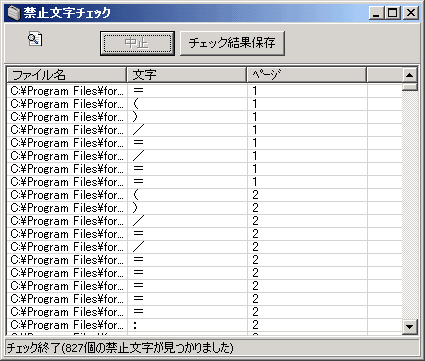Select the first row with （ on page 1
This screenshot has width=425, height=361.
point(204,104)
